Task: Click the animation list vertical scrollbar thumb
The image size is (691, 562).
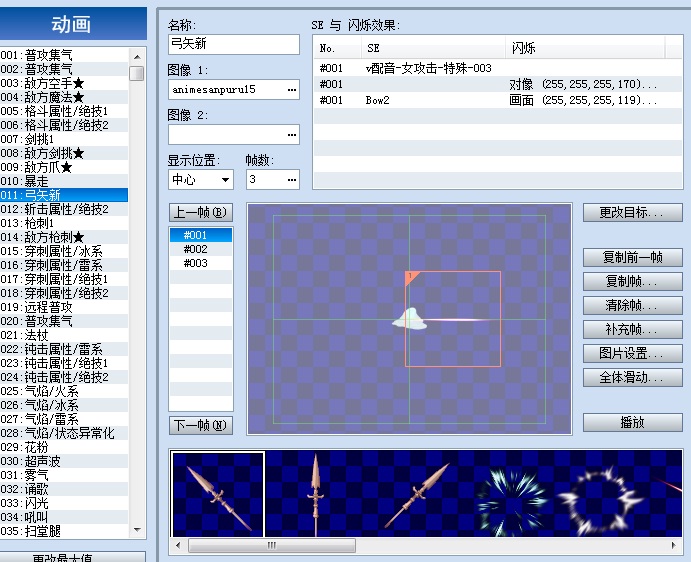Action: coord(137,73)
